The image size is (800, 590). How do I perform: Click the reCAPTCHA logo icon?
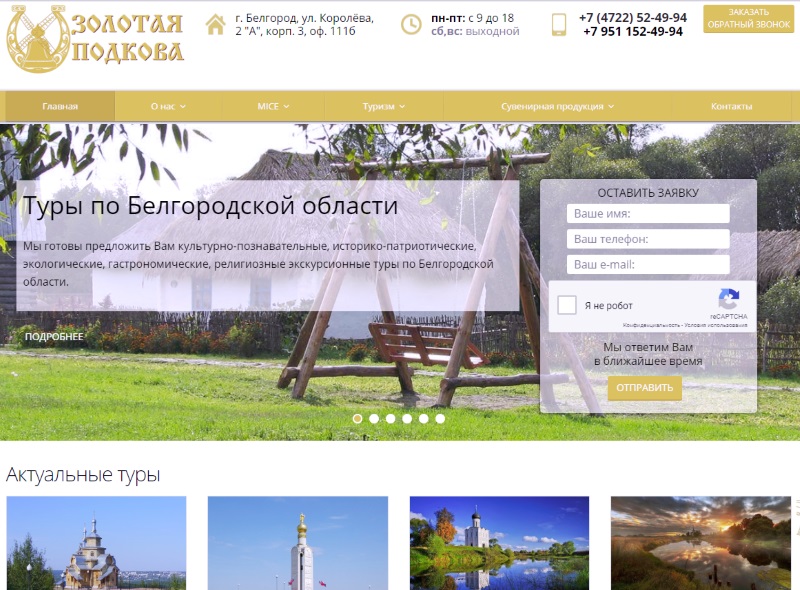click(x=729, y=299)
